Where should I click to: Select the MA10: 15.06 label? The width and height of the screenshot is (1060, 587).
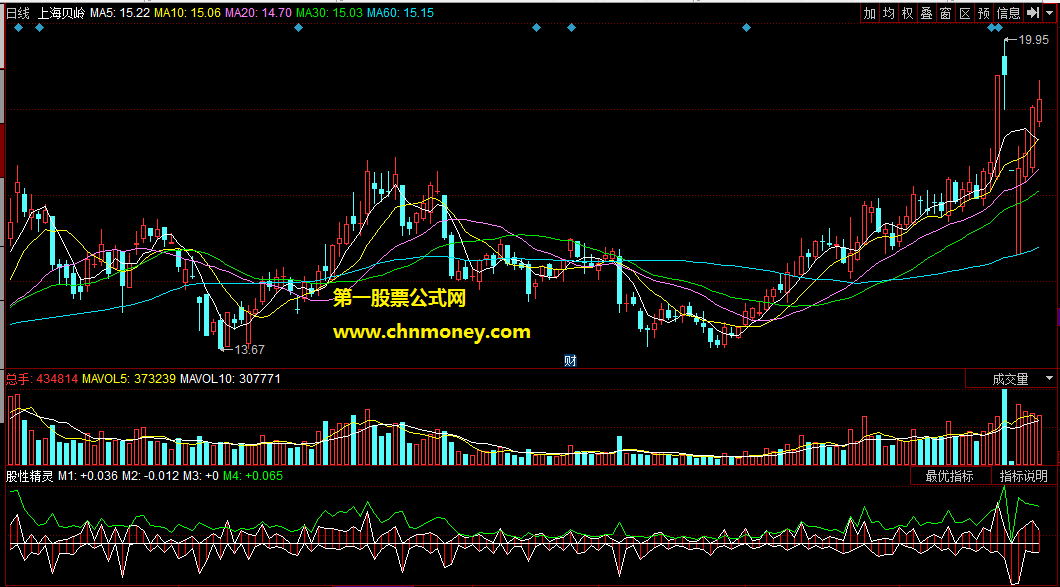coord(188,13)
